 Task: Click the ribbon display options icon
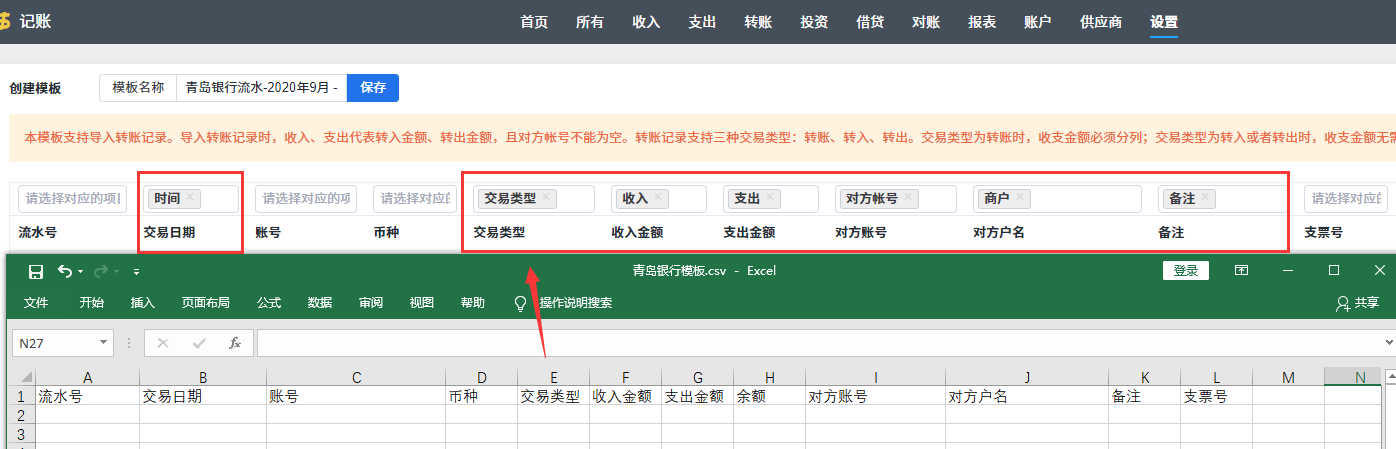pyautogui.click(x=1241, y=271)
